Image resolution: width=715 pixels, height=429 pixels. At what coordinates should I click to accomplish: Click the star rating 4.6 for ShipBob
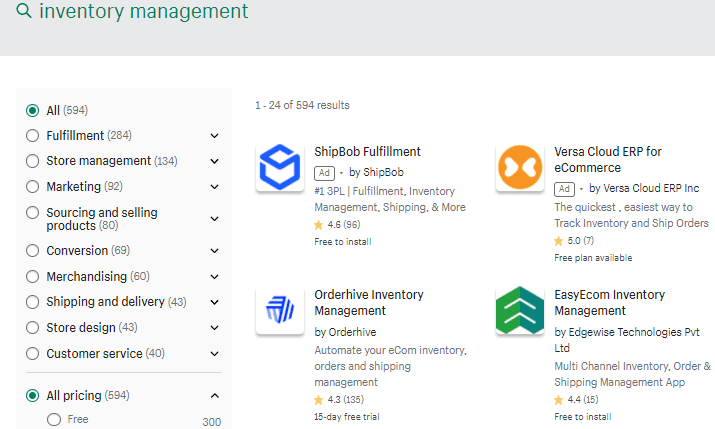pos(337,225)
